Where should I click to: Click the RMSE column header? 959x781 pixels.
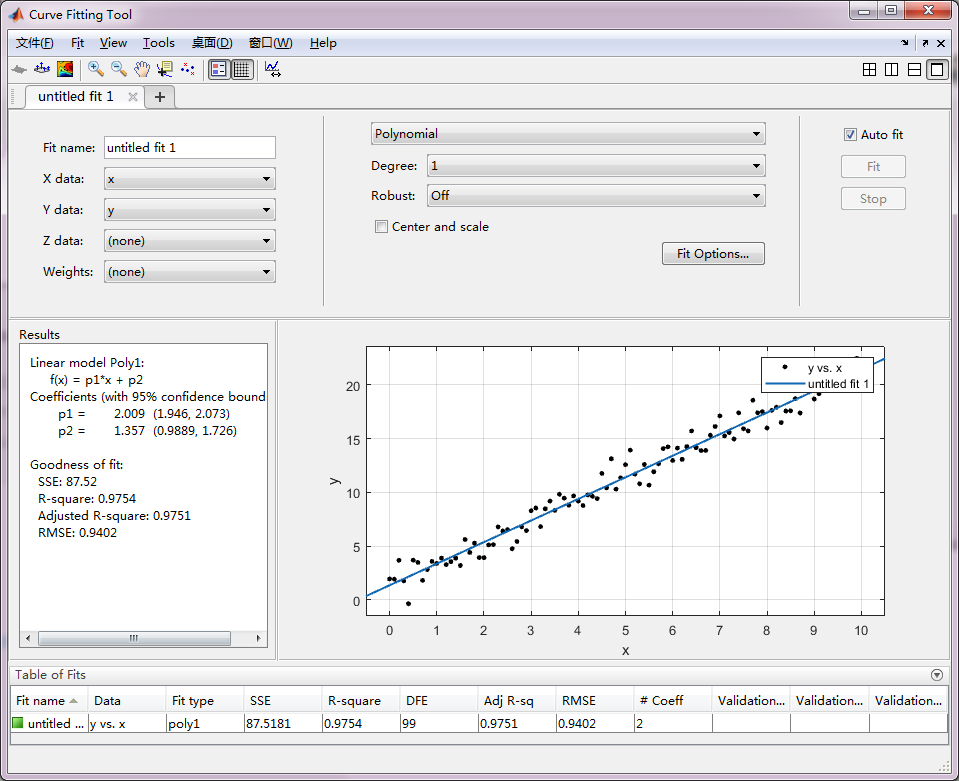594,701
